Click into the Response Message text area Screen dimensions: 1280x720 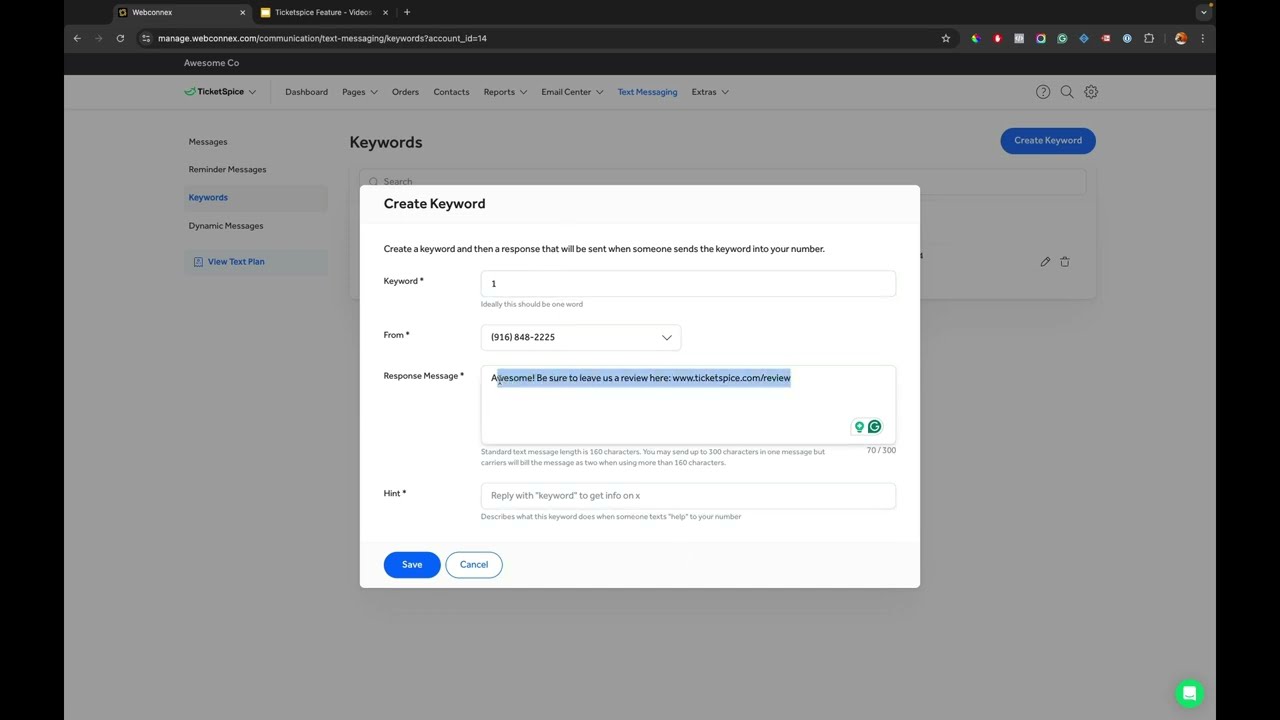click(688, 405)
